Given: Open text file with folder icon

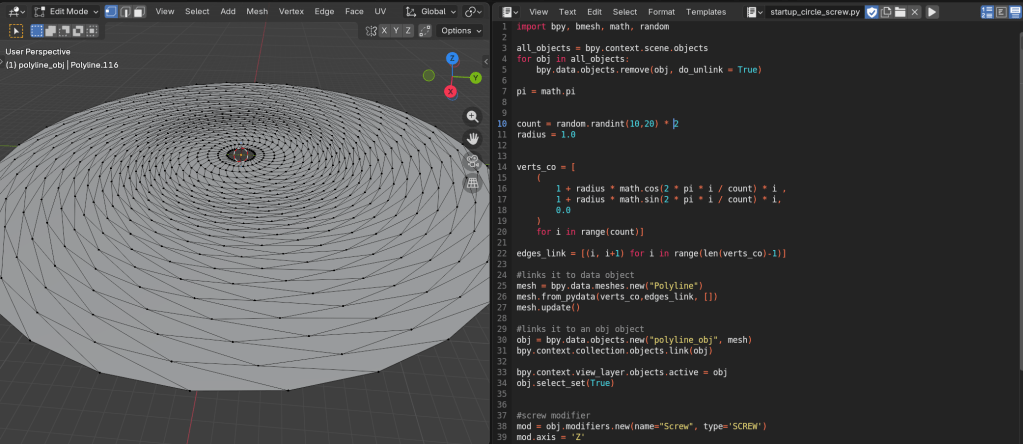Looking at the screenshot, I should [900, 11].
